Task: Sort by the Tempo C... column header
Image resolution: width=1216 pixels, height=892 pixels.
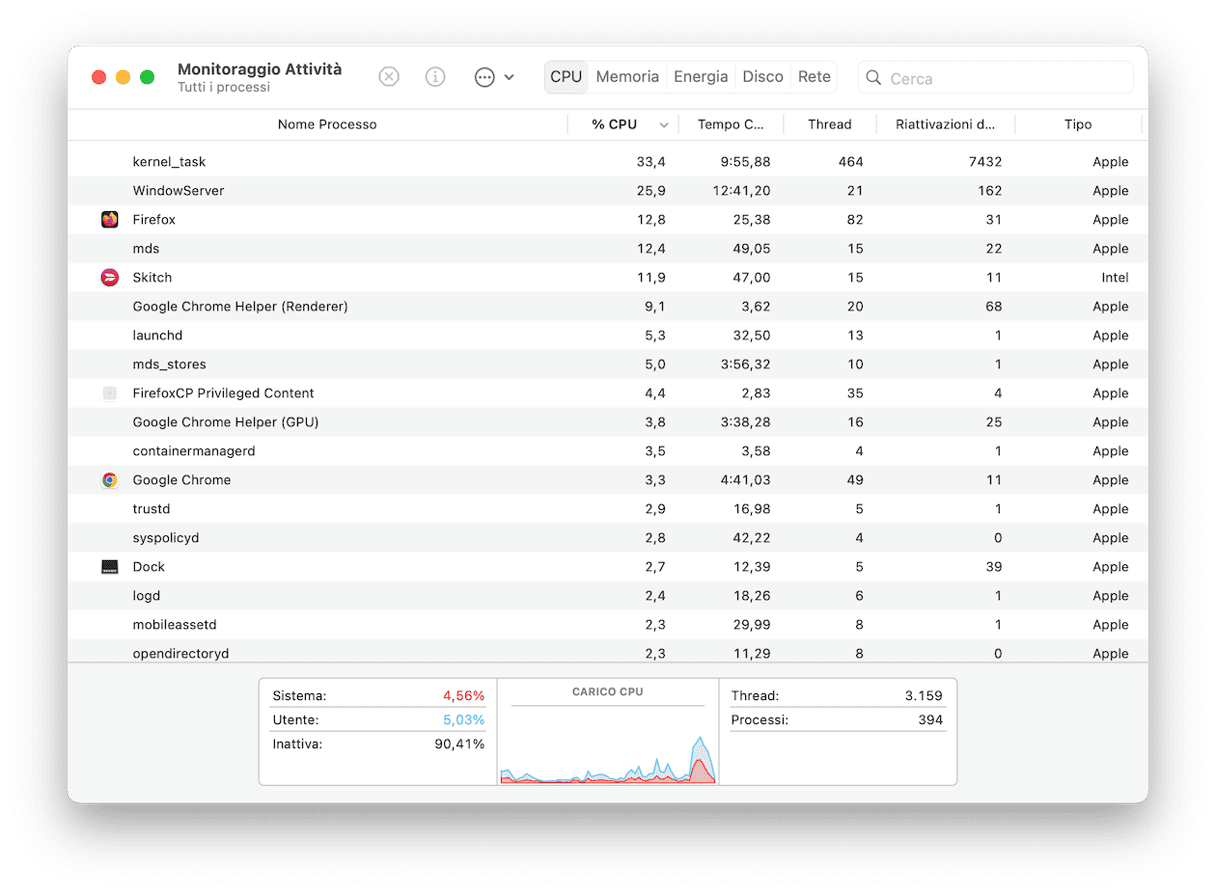Action: click(730, 125)
